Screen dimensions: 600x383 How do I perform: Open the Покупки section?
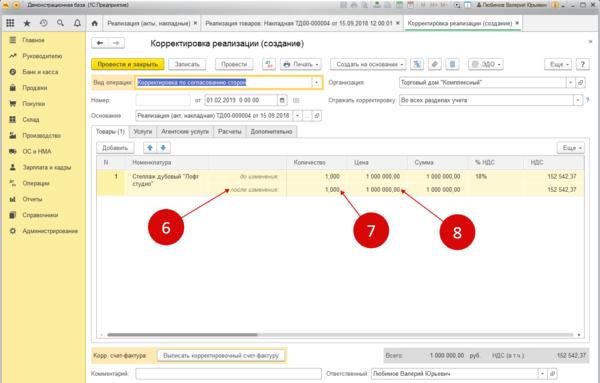coord(34,104)
